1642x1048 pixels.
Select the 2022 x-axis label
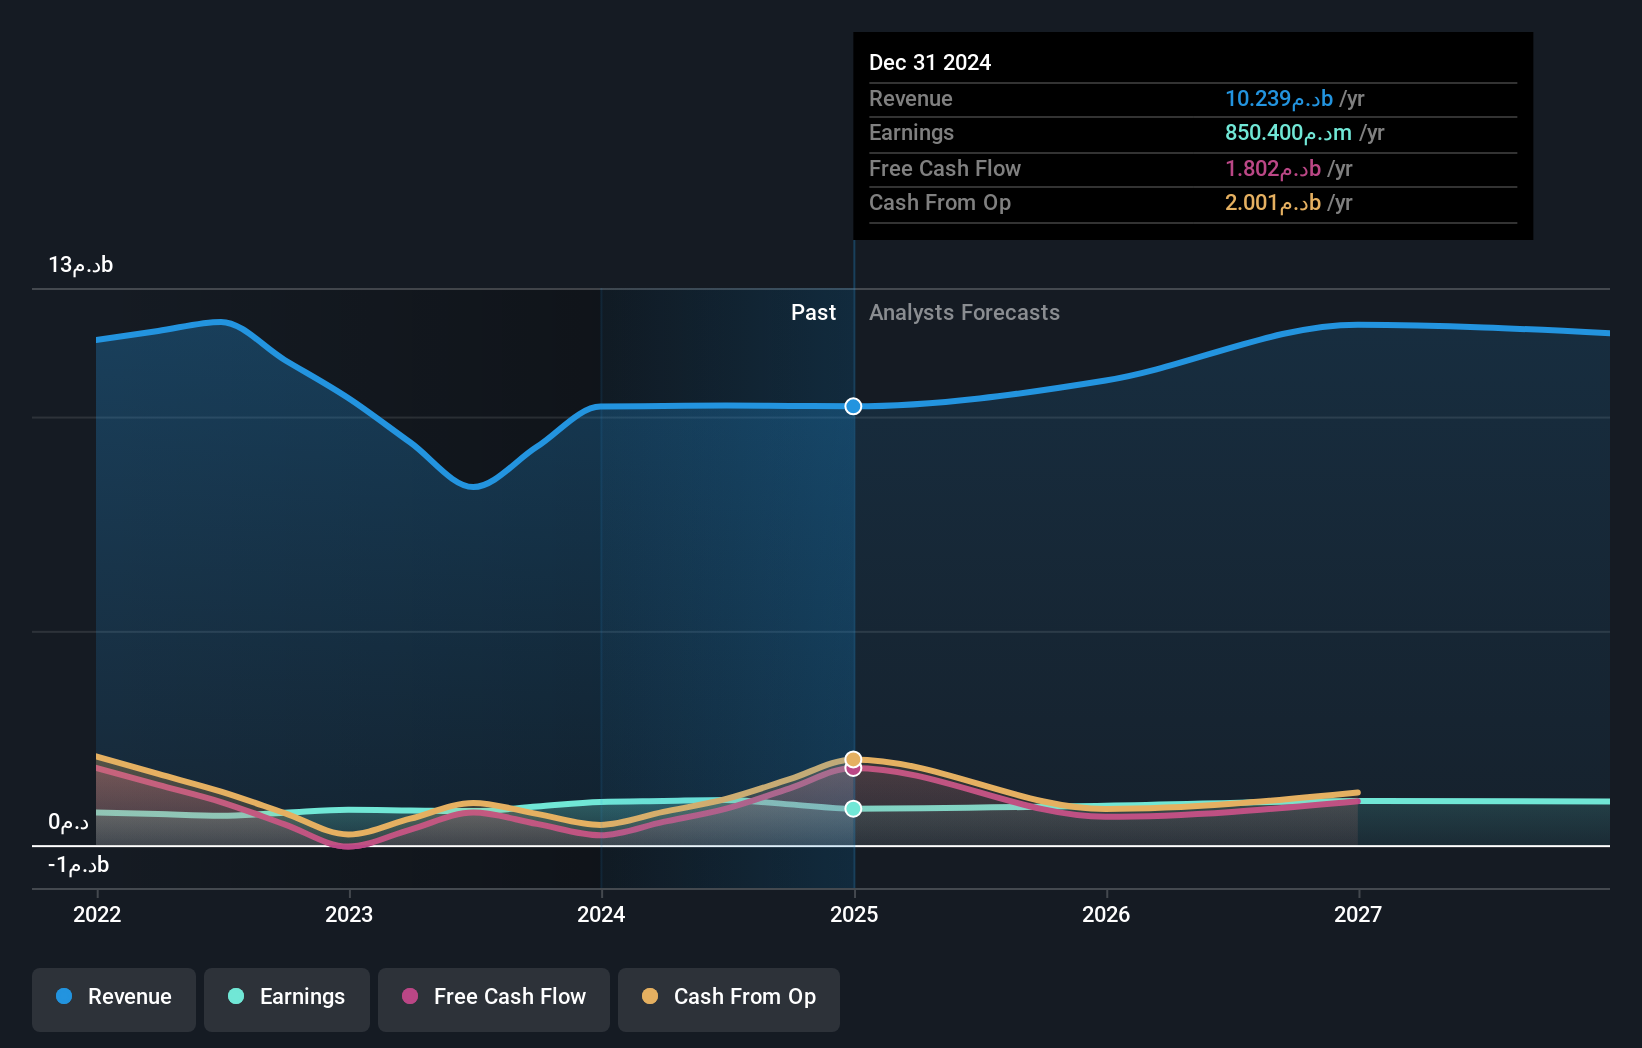click(97, 914)
